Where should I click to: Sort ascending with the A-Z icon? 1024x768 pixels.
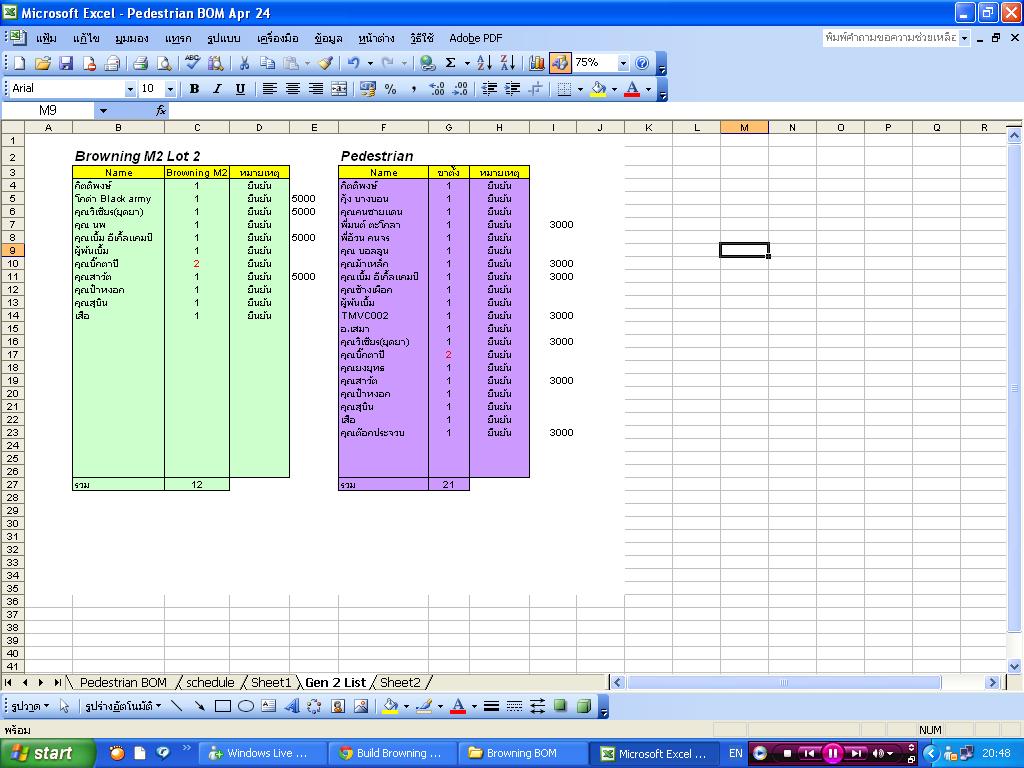(x=484, y=63)
